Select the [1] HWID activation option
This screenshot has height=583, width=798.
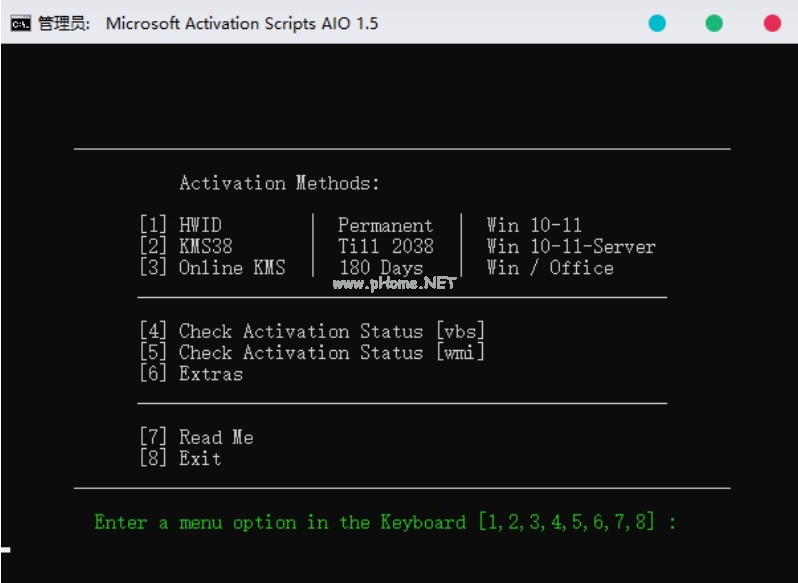coord(181,225)
